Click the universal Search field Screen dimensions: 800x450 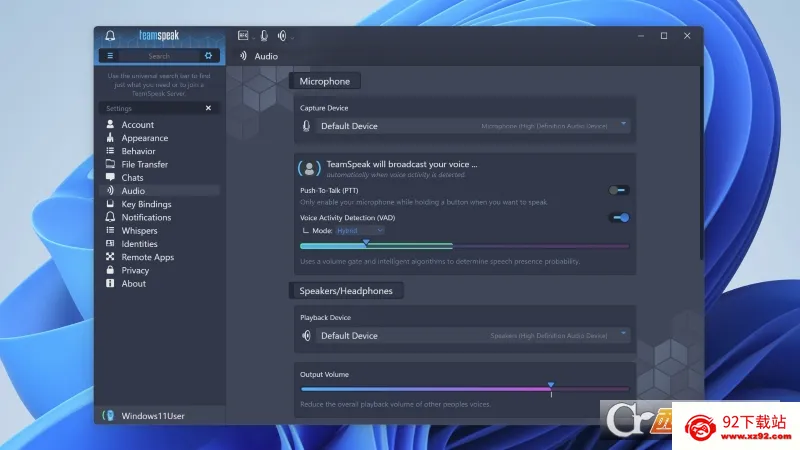click(x=159, y=56)
